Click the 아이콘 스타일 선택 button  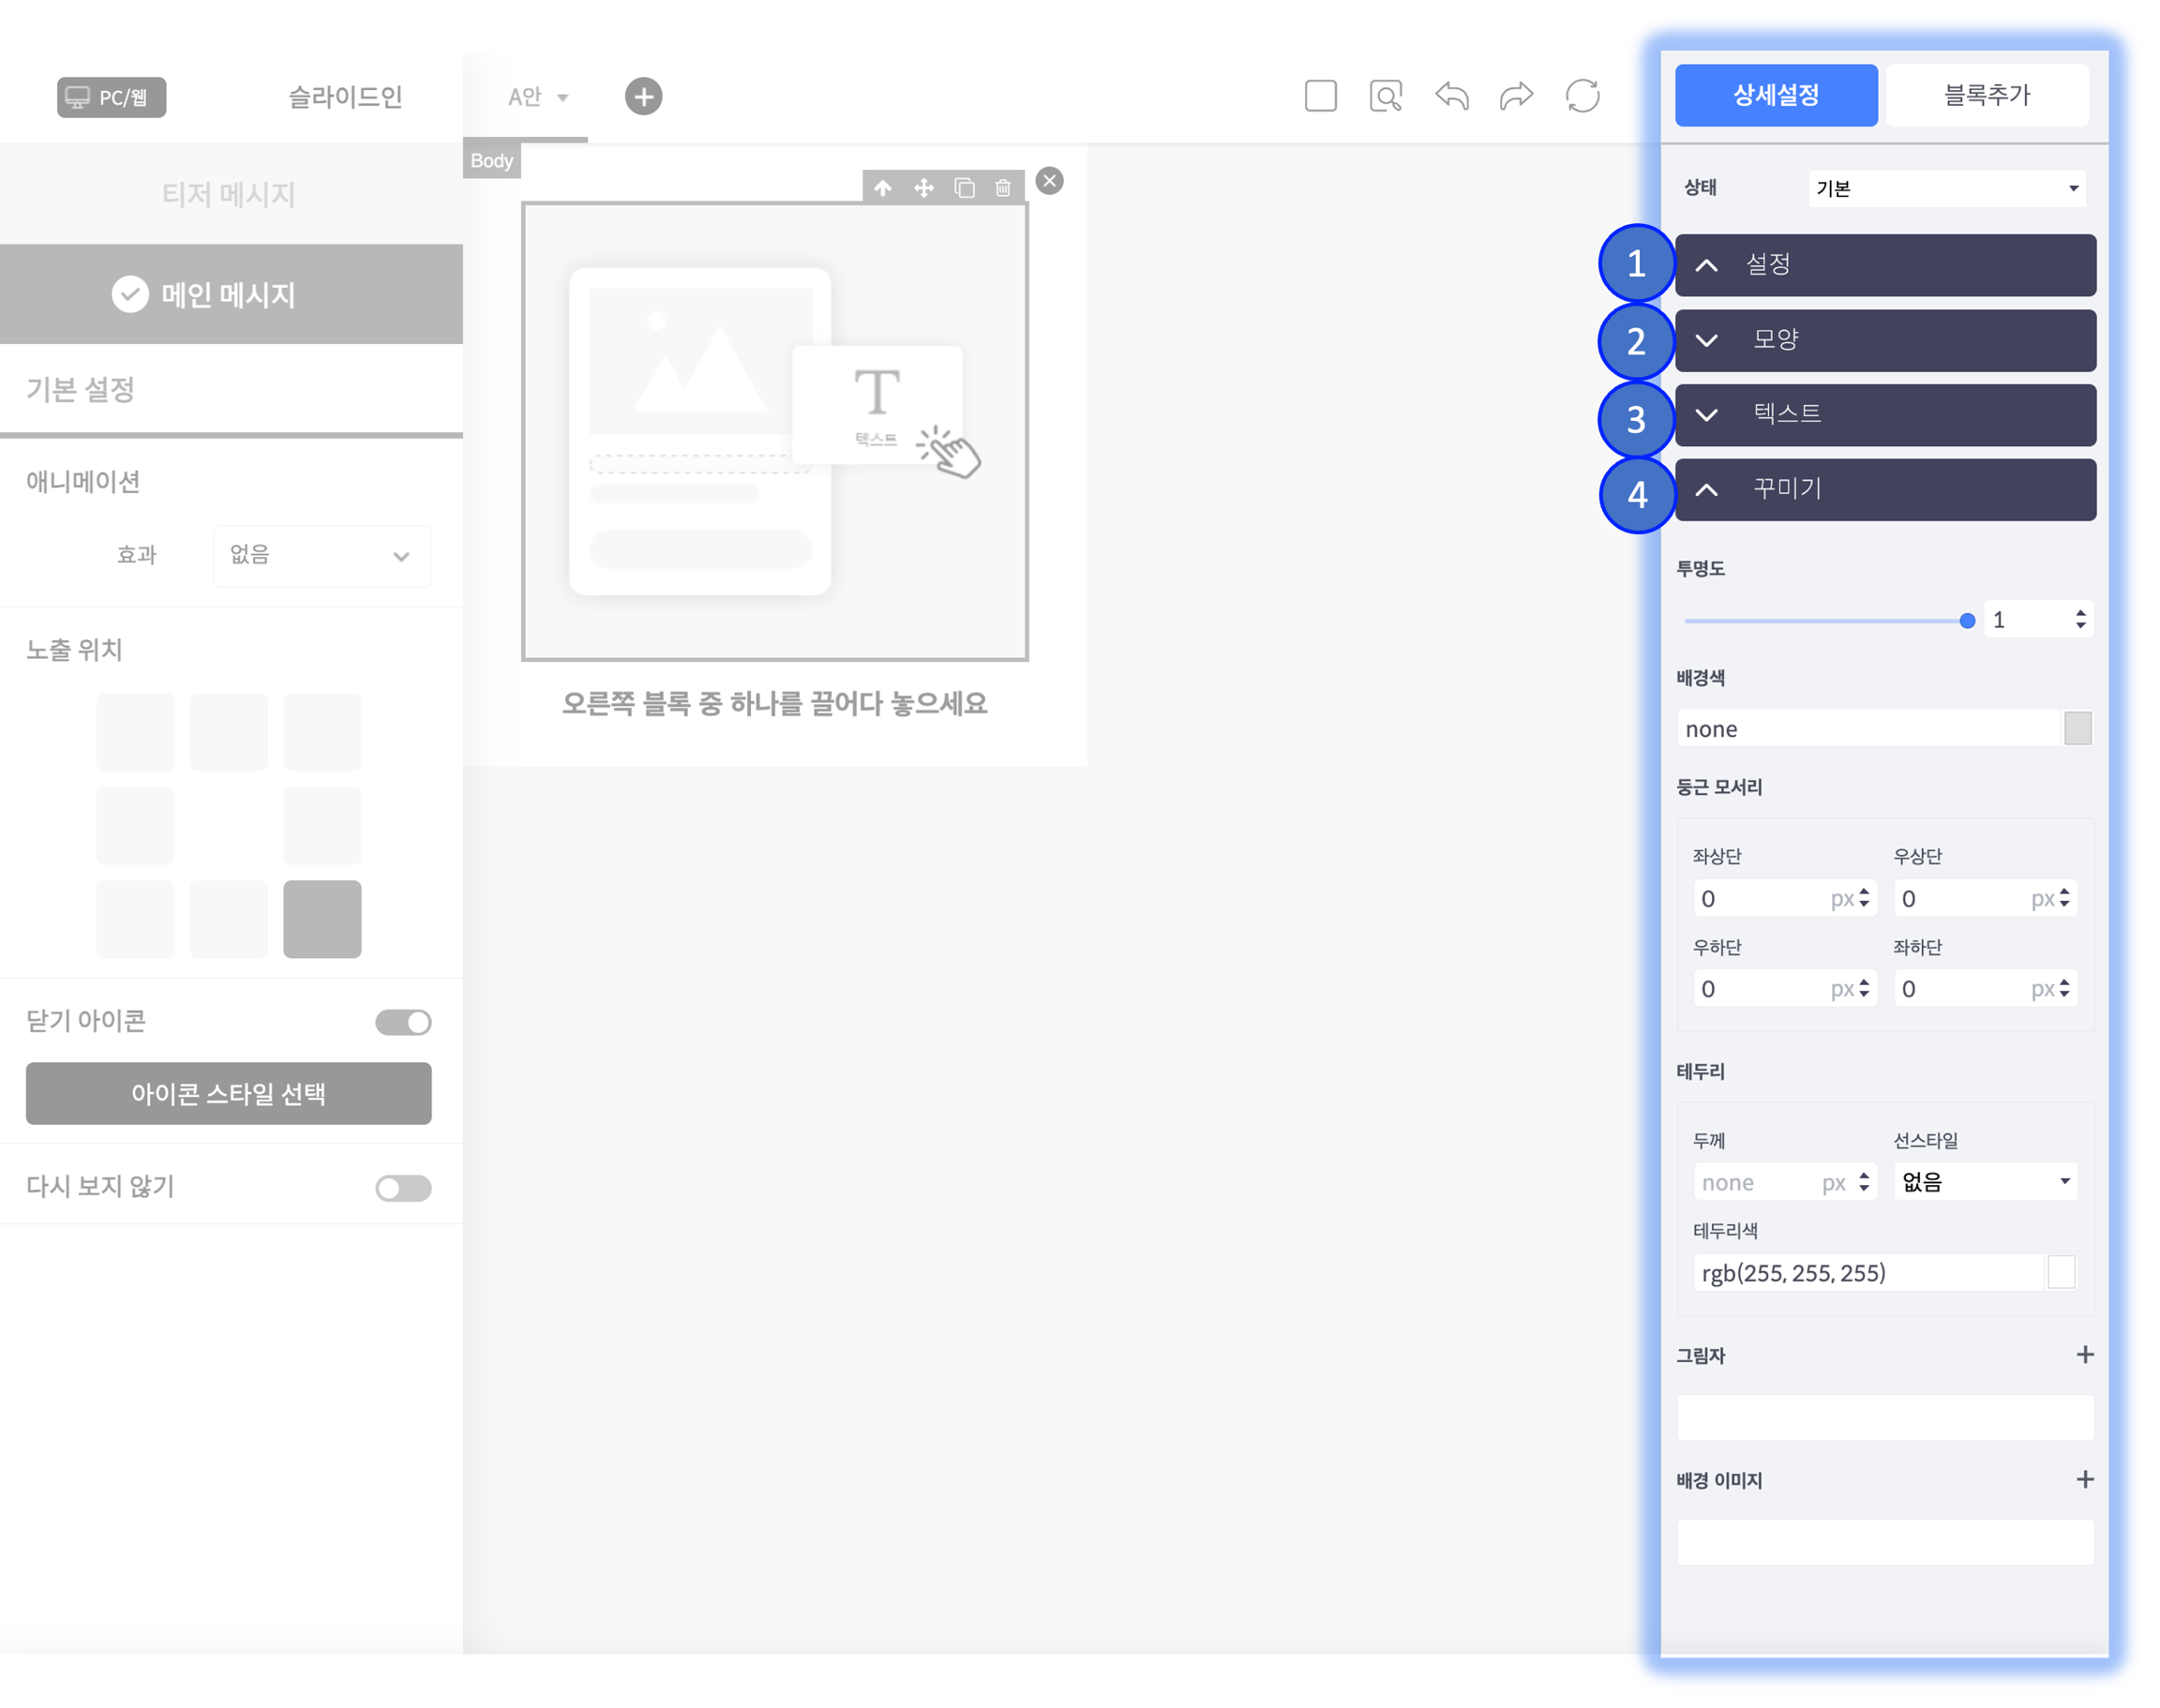pyautogui.click(x=229, y=1093)
